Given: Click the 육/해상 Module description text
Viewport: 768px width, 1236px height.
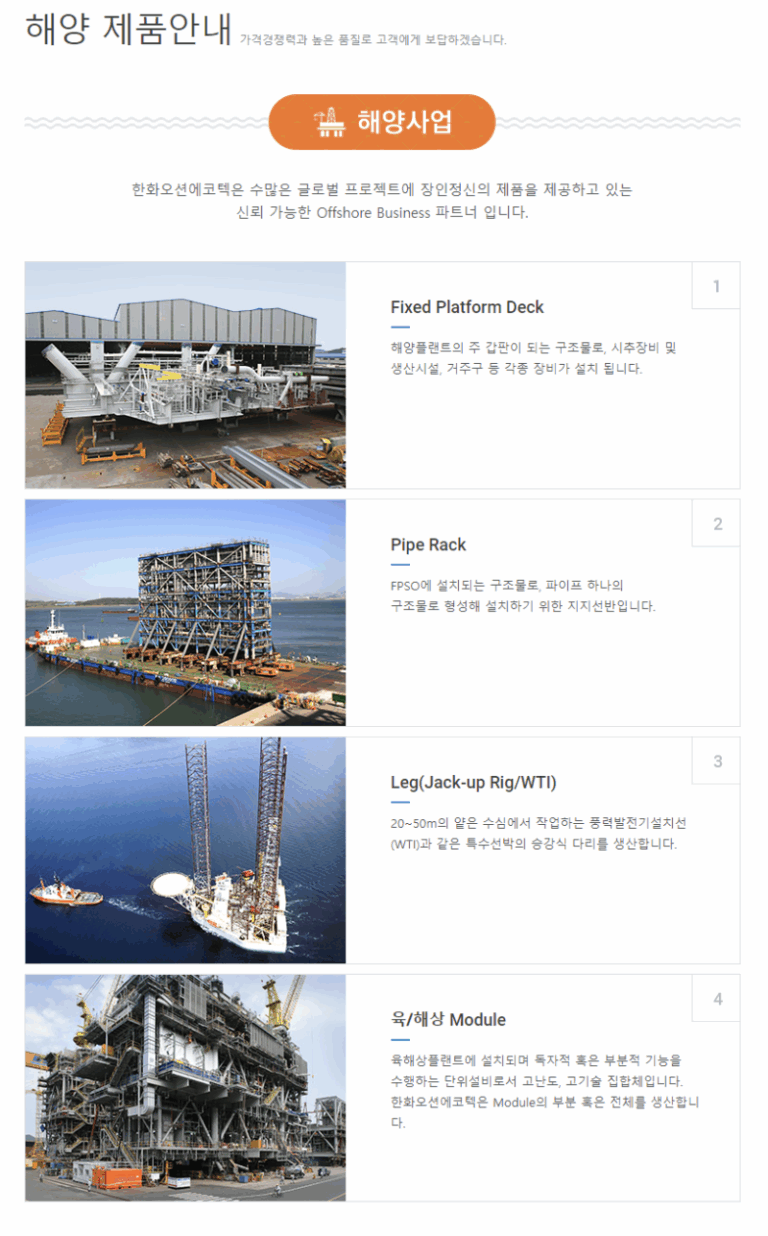Looking at the screenshot, I should coord(542,1090).
